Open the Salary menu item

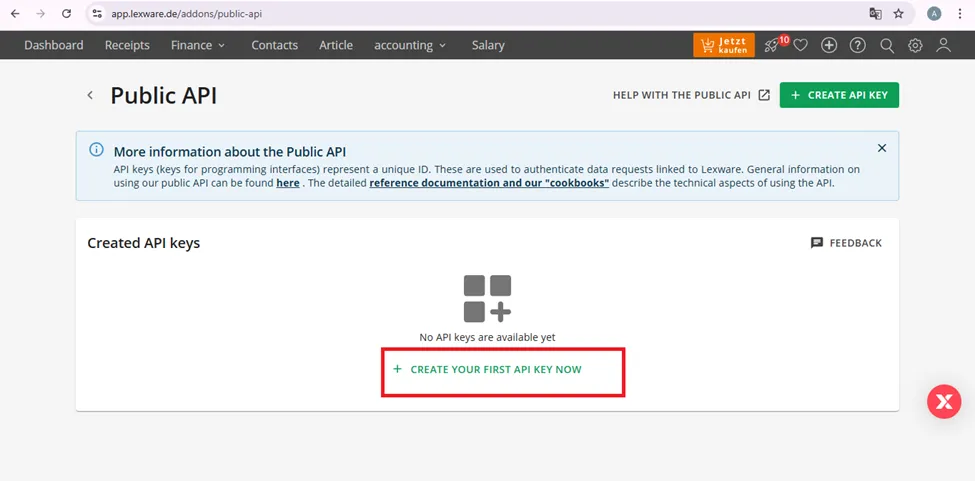(x=488, y=45)
